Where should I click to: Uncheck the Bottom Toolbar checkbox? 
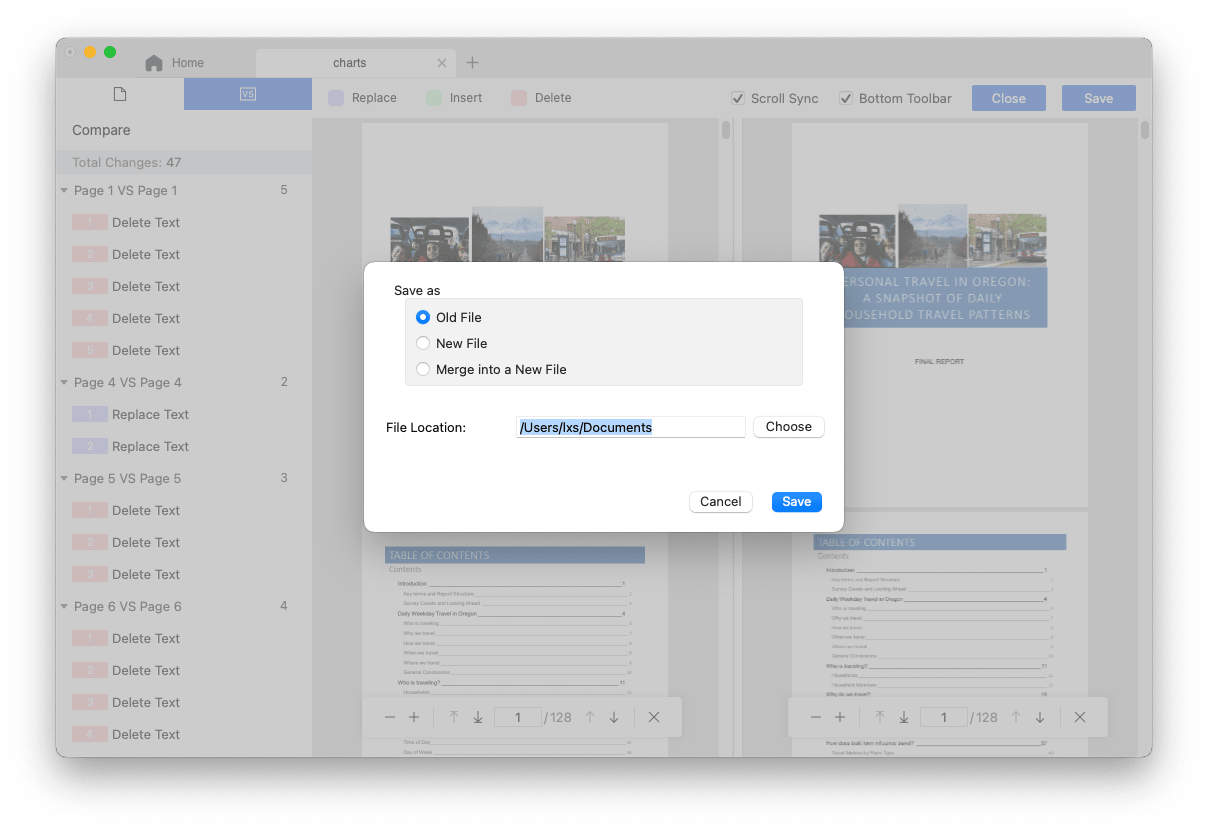pos(846,98)
